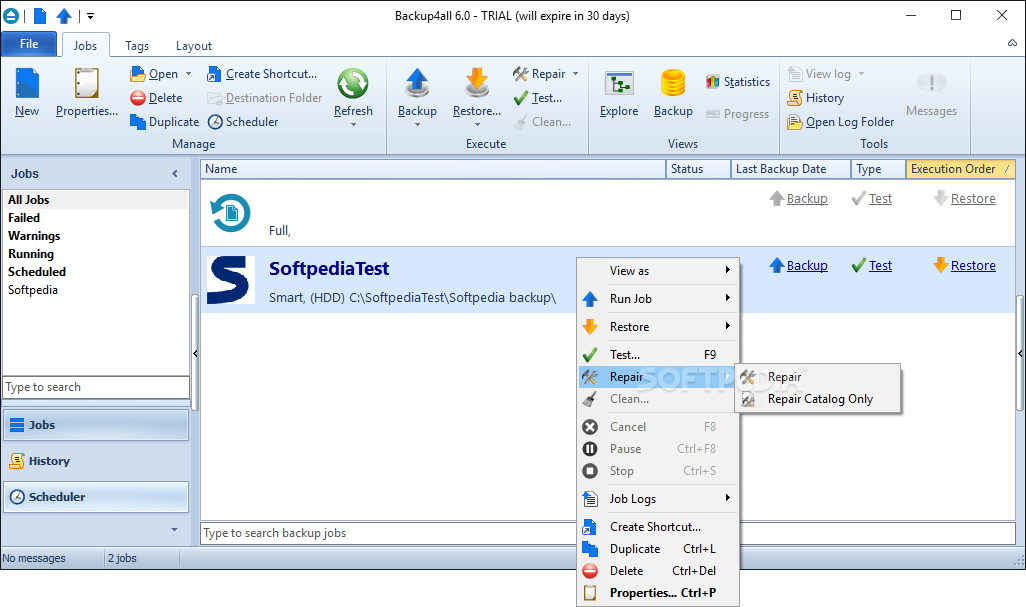Open the Scheduler from the Manage group
The image size is (1026, 607).
pos(243,122)
